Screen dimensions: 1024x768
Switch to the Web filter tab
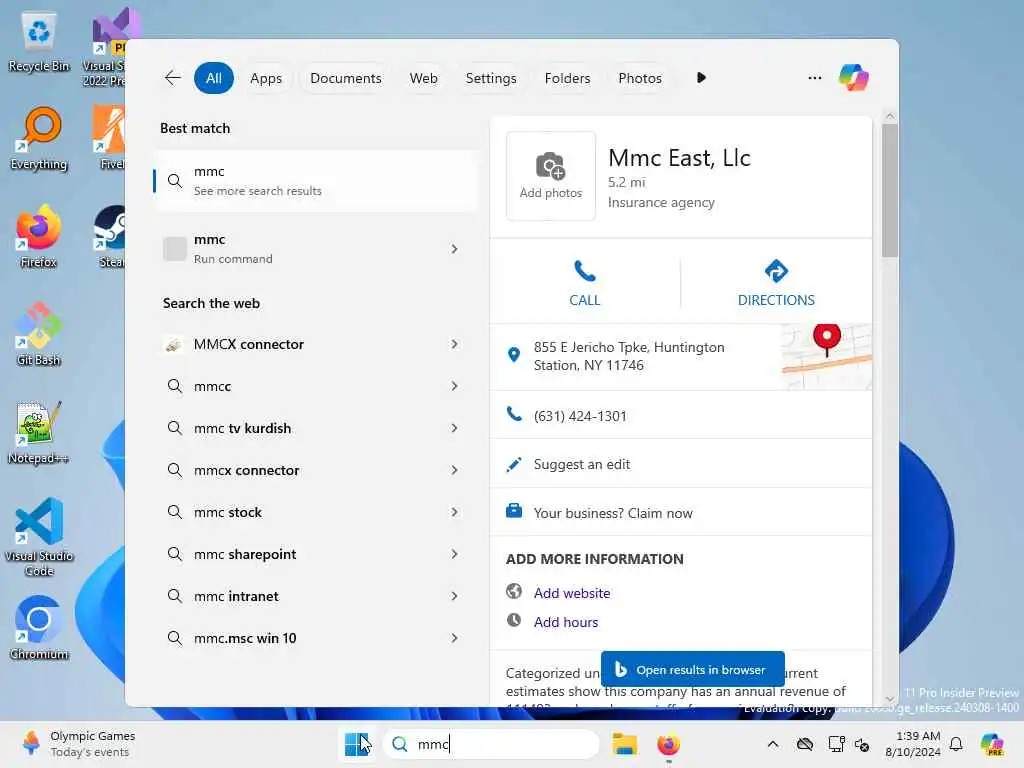click(x=423, y=78)
